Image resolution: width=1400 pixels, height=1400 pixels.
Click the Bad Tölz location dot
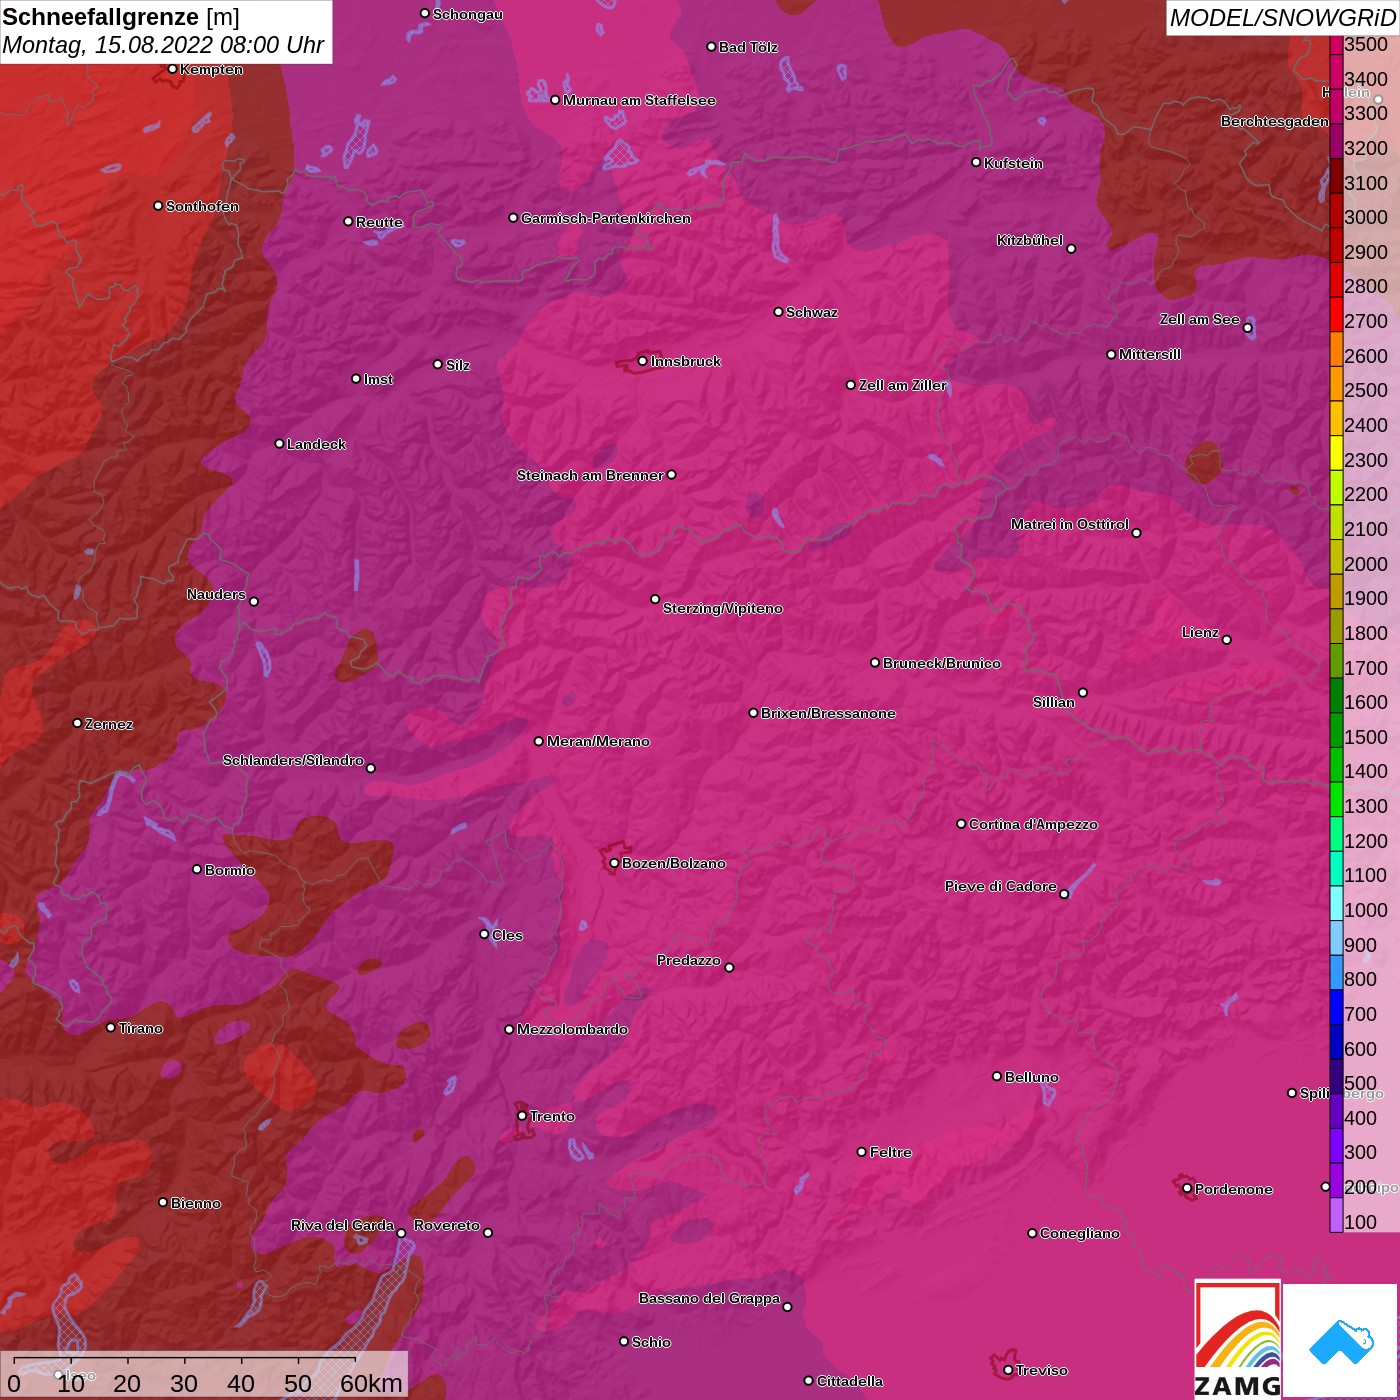(x=711, y=47)
